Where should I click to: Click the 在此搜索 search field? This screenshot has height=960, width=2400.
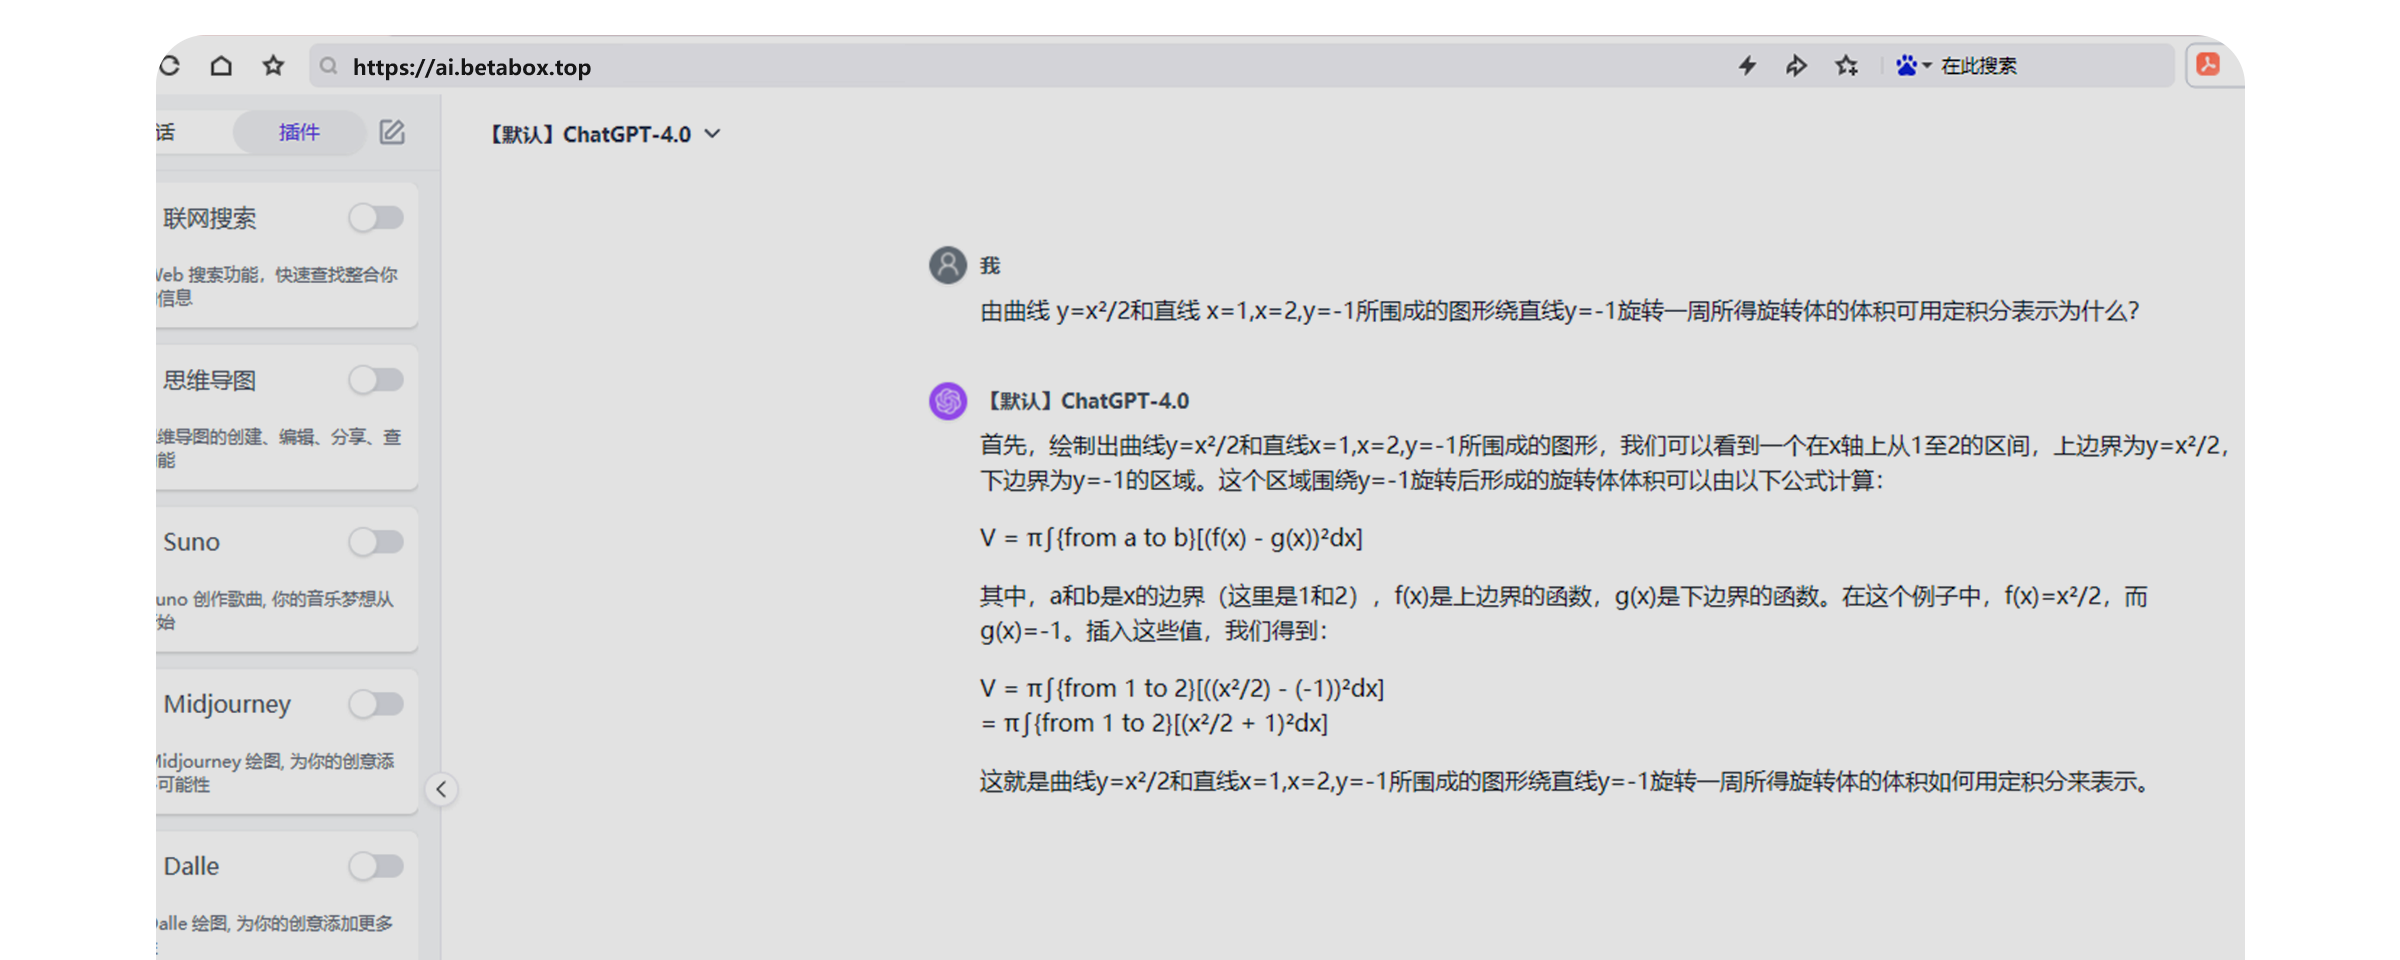[x=2040, y=66]
